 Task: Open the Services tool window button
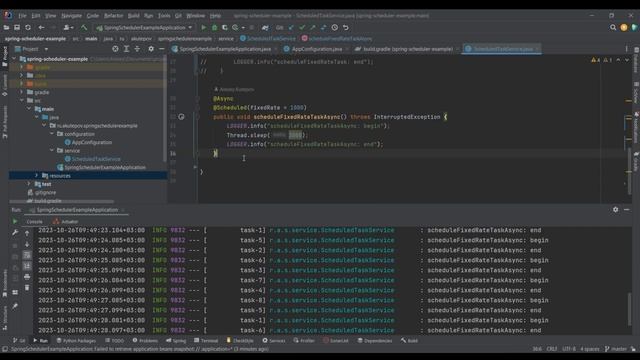tap(273, 340)
